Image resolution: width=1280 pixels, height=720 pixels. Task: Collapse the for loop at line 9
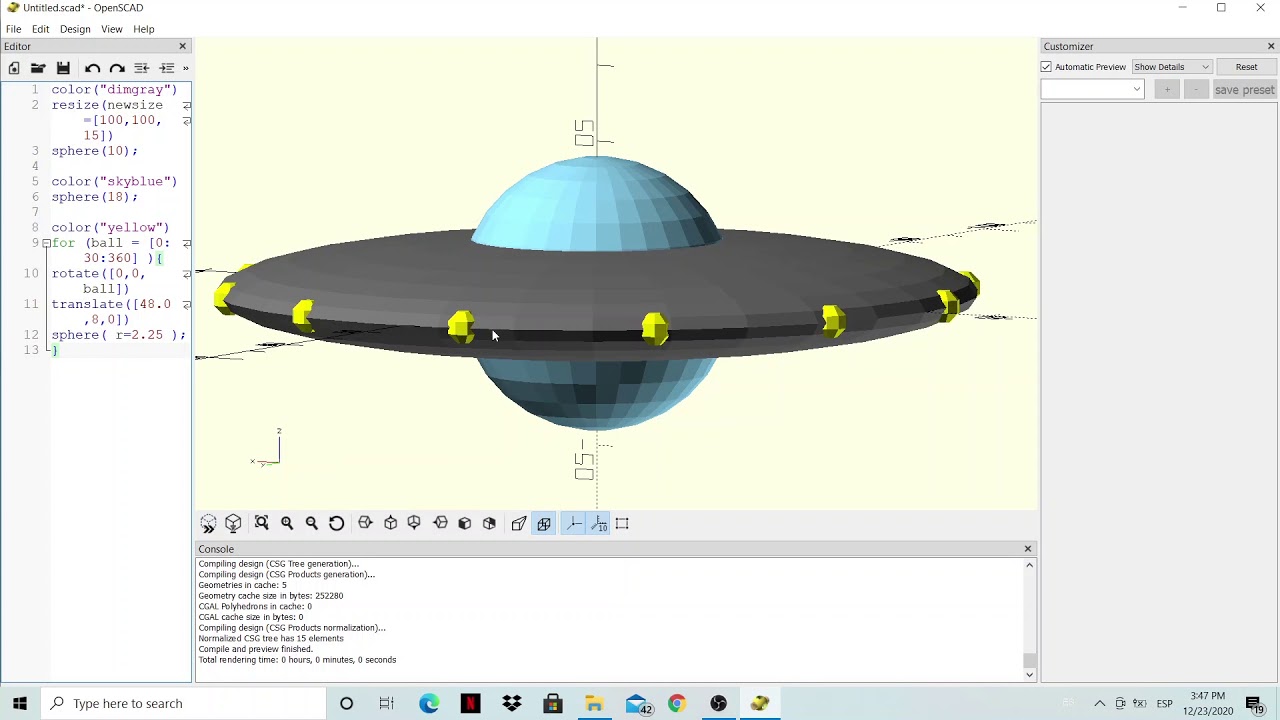coord(45,243)
